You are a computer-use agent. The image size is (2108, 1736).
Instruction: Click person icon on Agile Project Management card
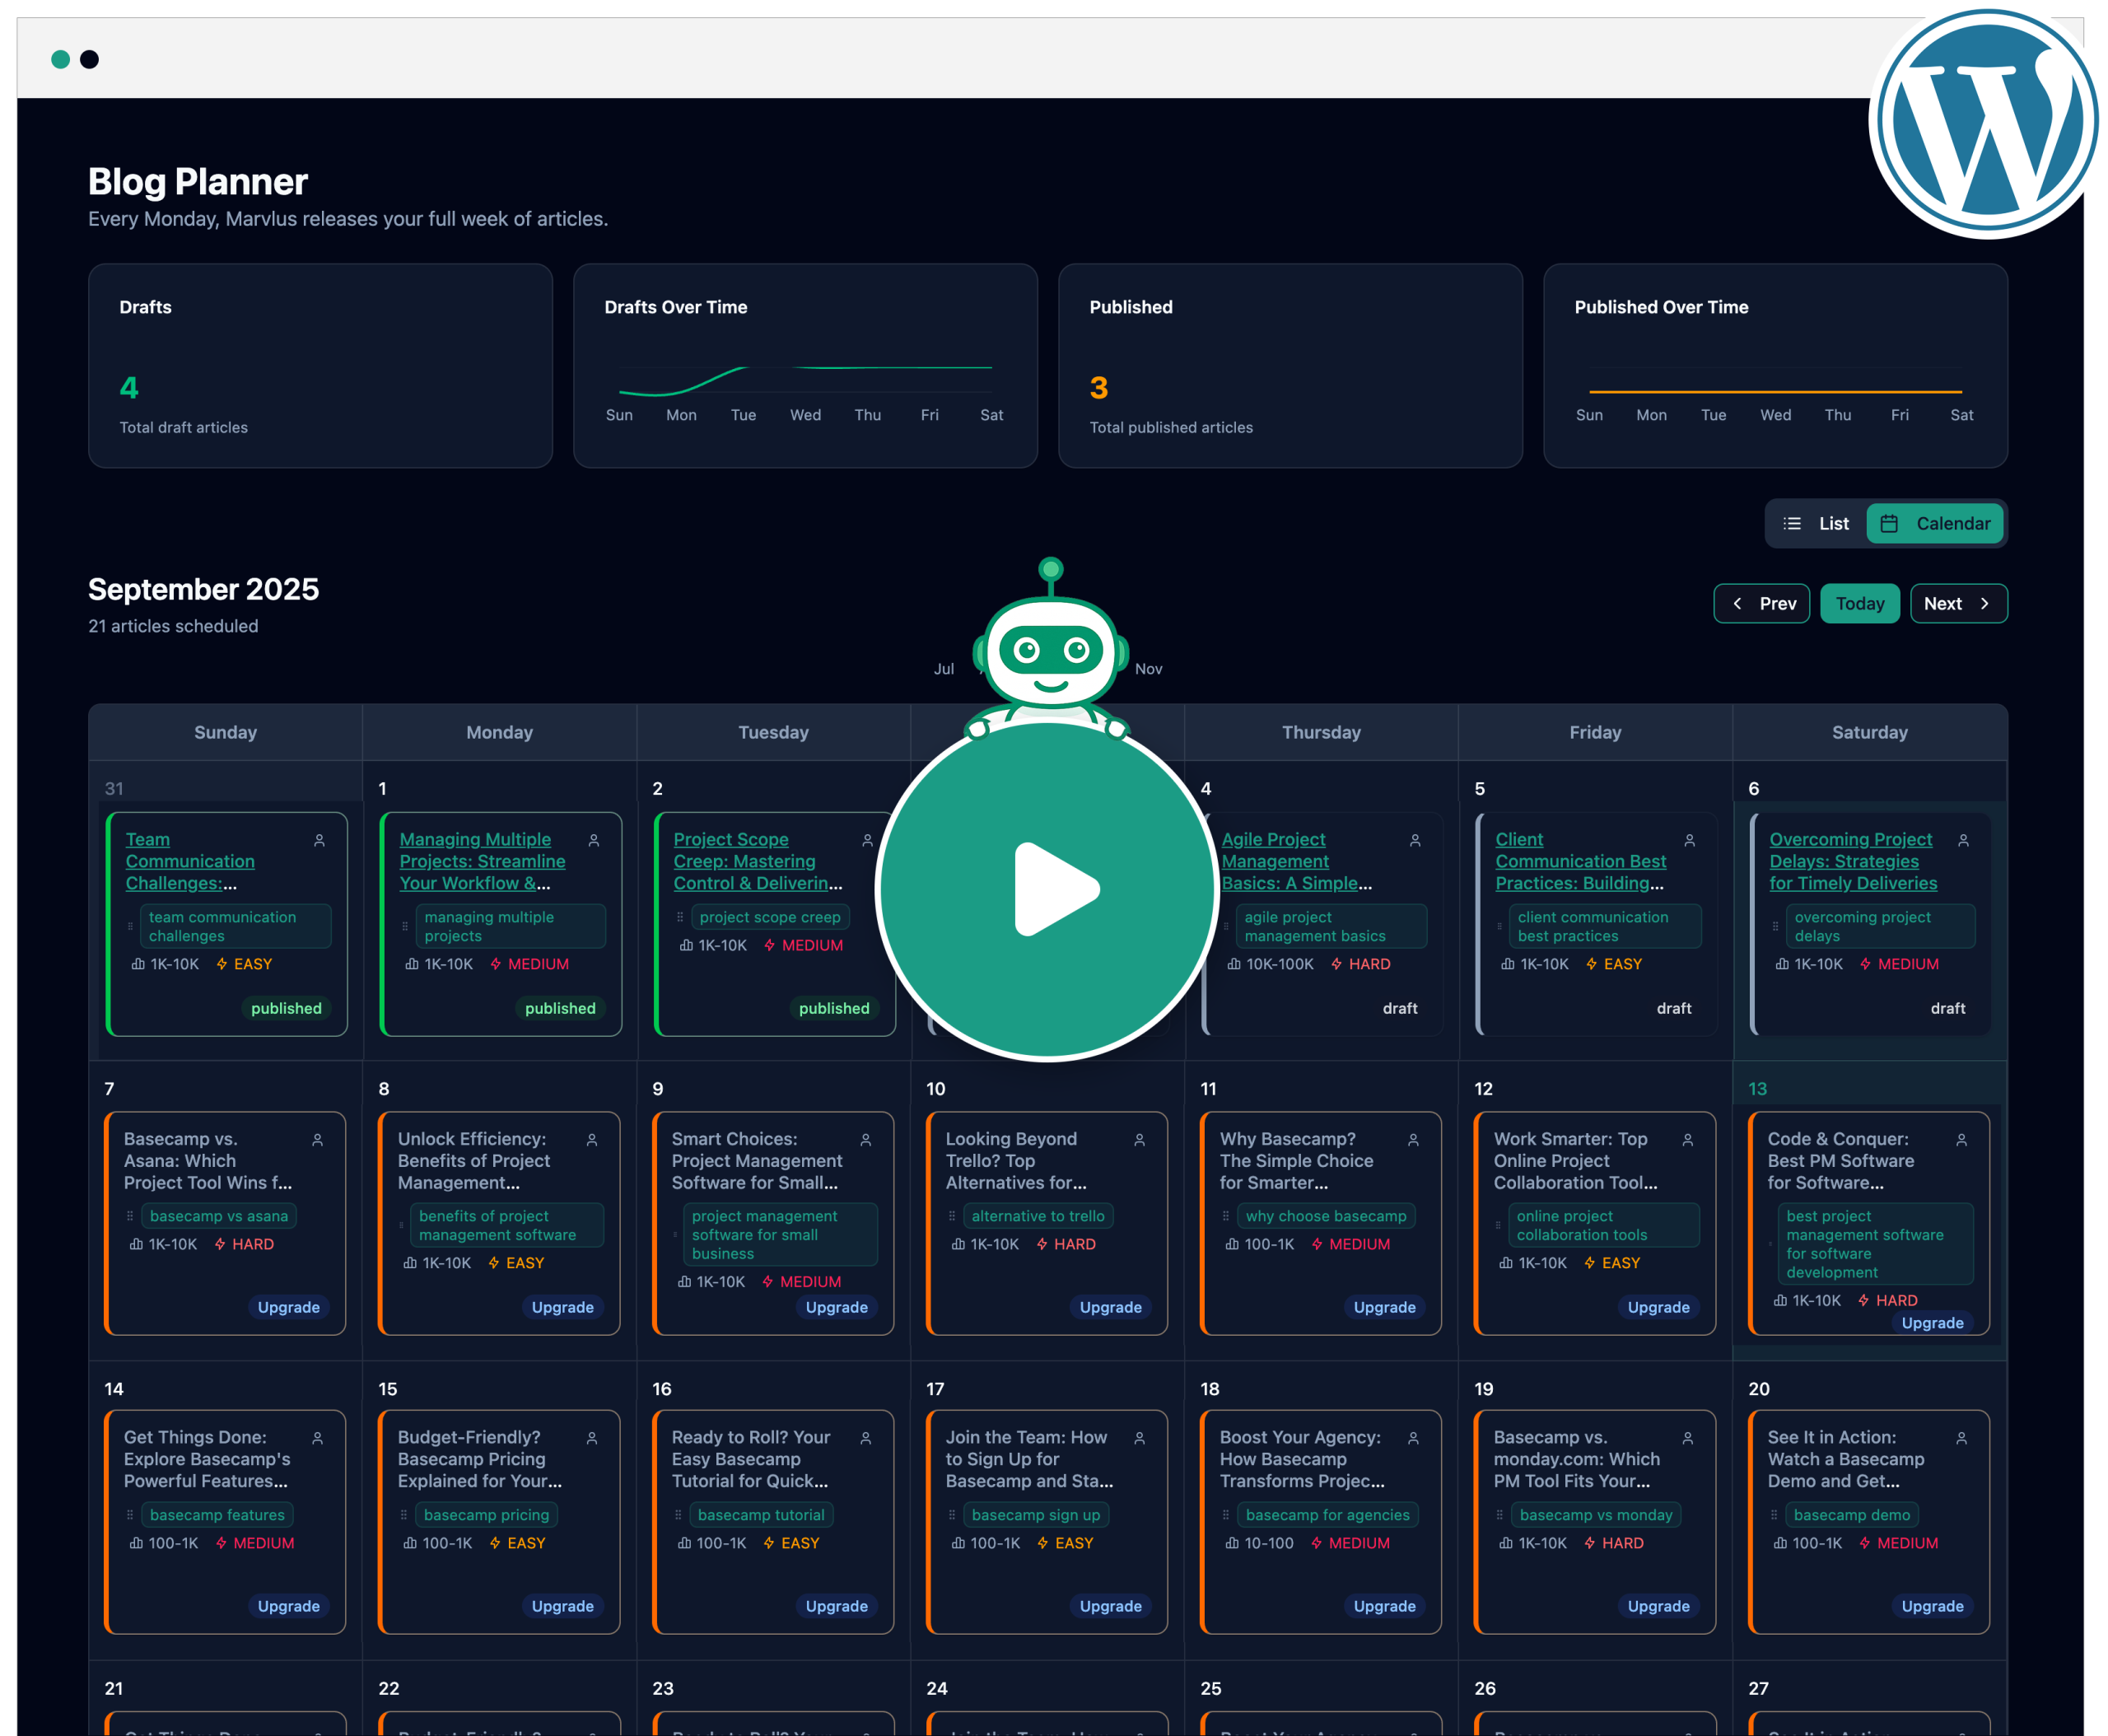pos(1415,841)
